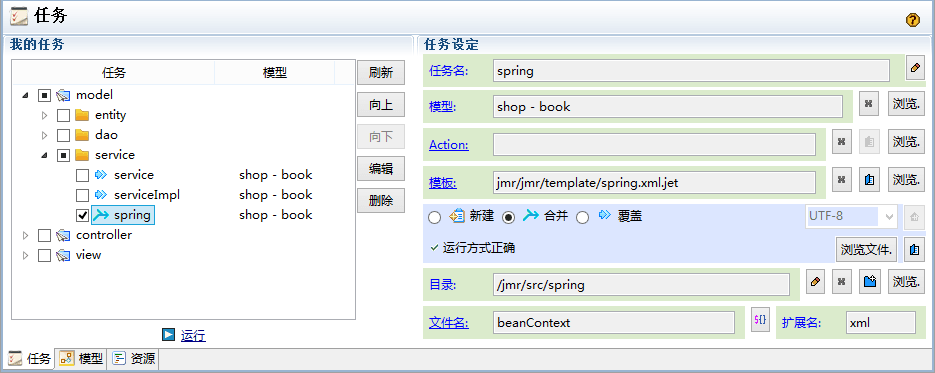Click the service folder icon
This screenshot has width=935, height=373.
click(x=82, y=155)
